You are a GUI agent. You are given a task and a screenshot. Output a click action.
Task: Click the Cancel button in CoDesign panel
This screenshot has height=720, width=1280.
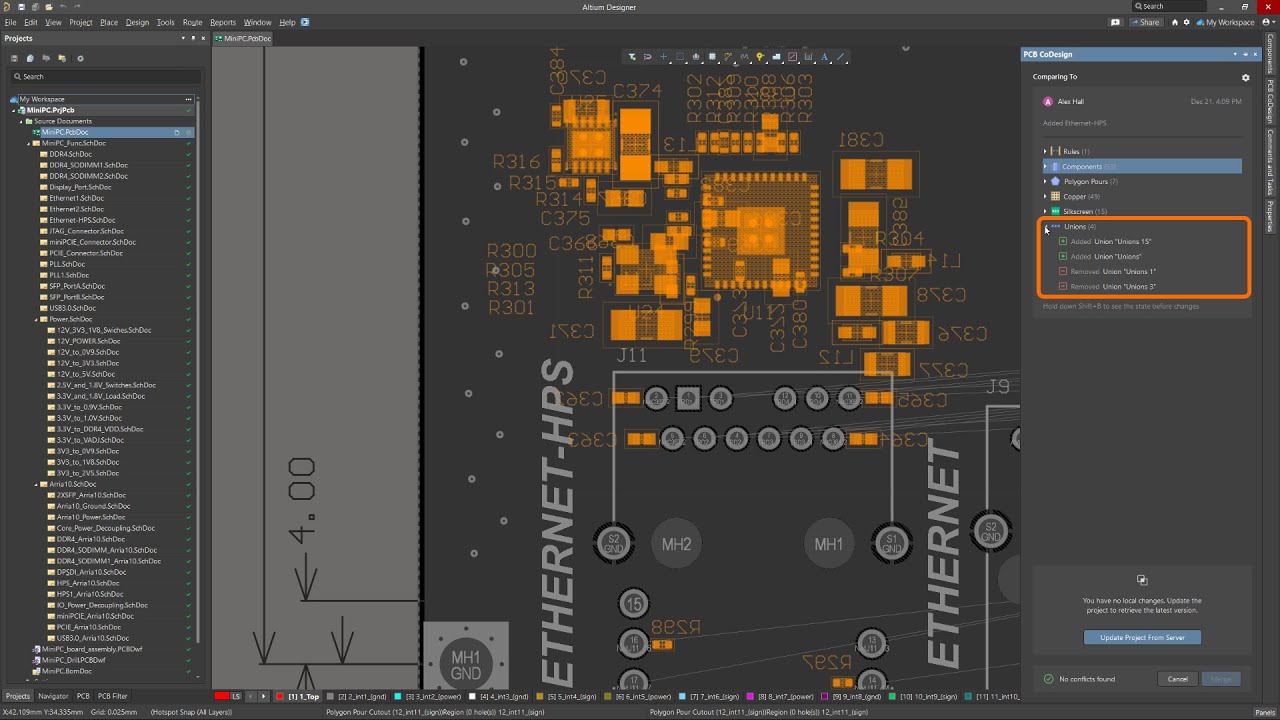pyautogui.click(x=1178, y=679)
